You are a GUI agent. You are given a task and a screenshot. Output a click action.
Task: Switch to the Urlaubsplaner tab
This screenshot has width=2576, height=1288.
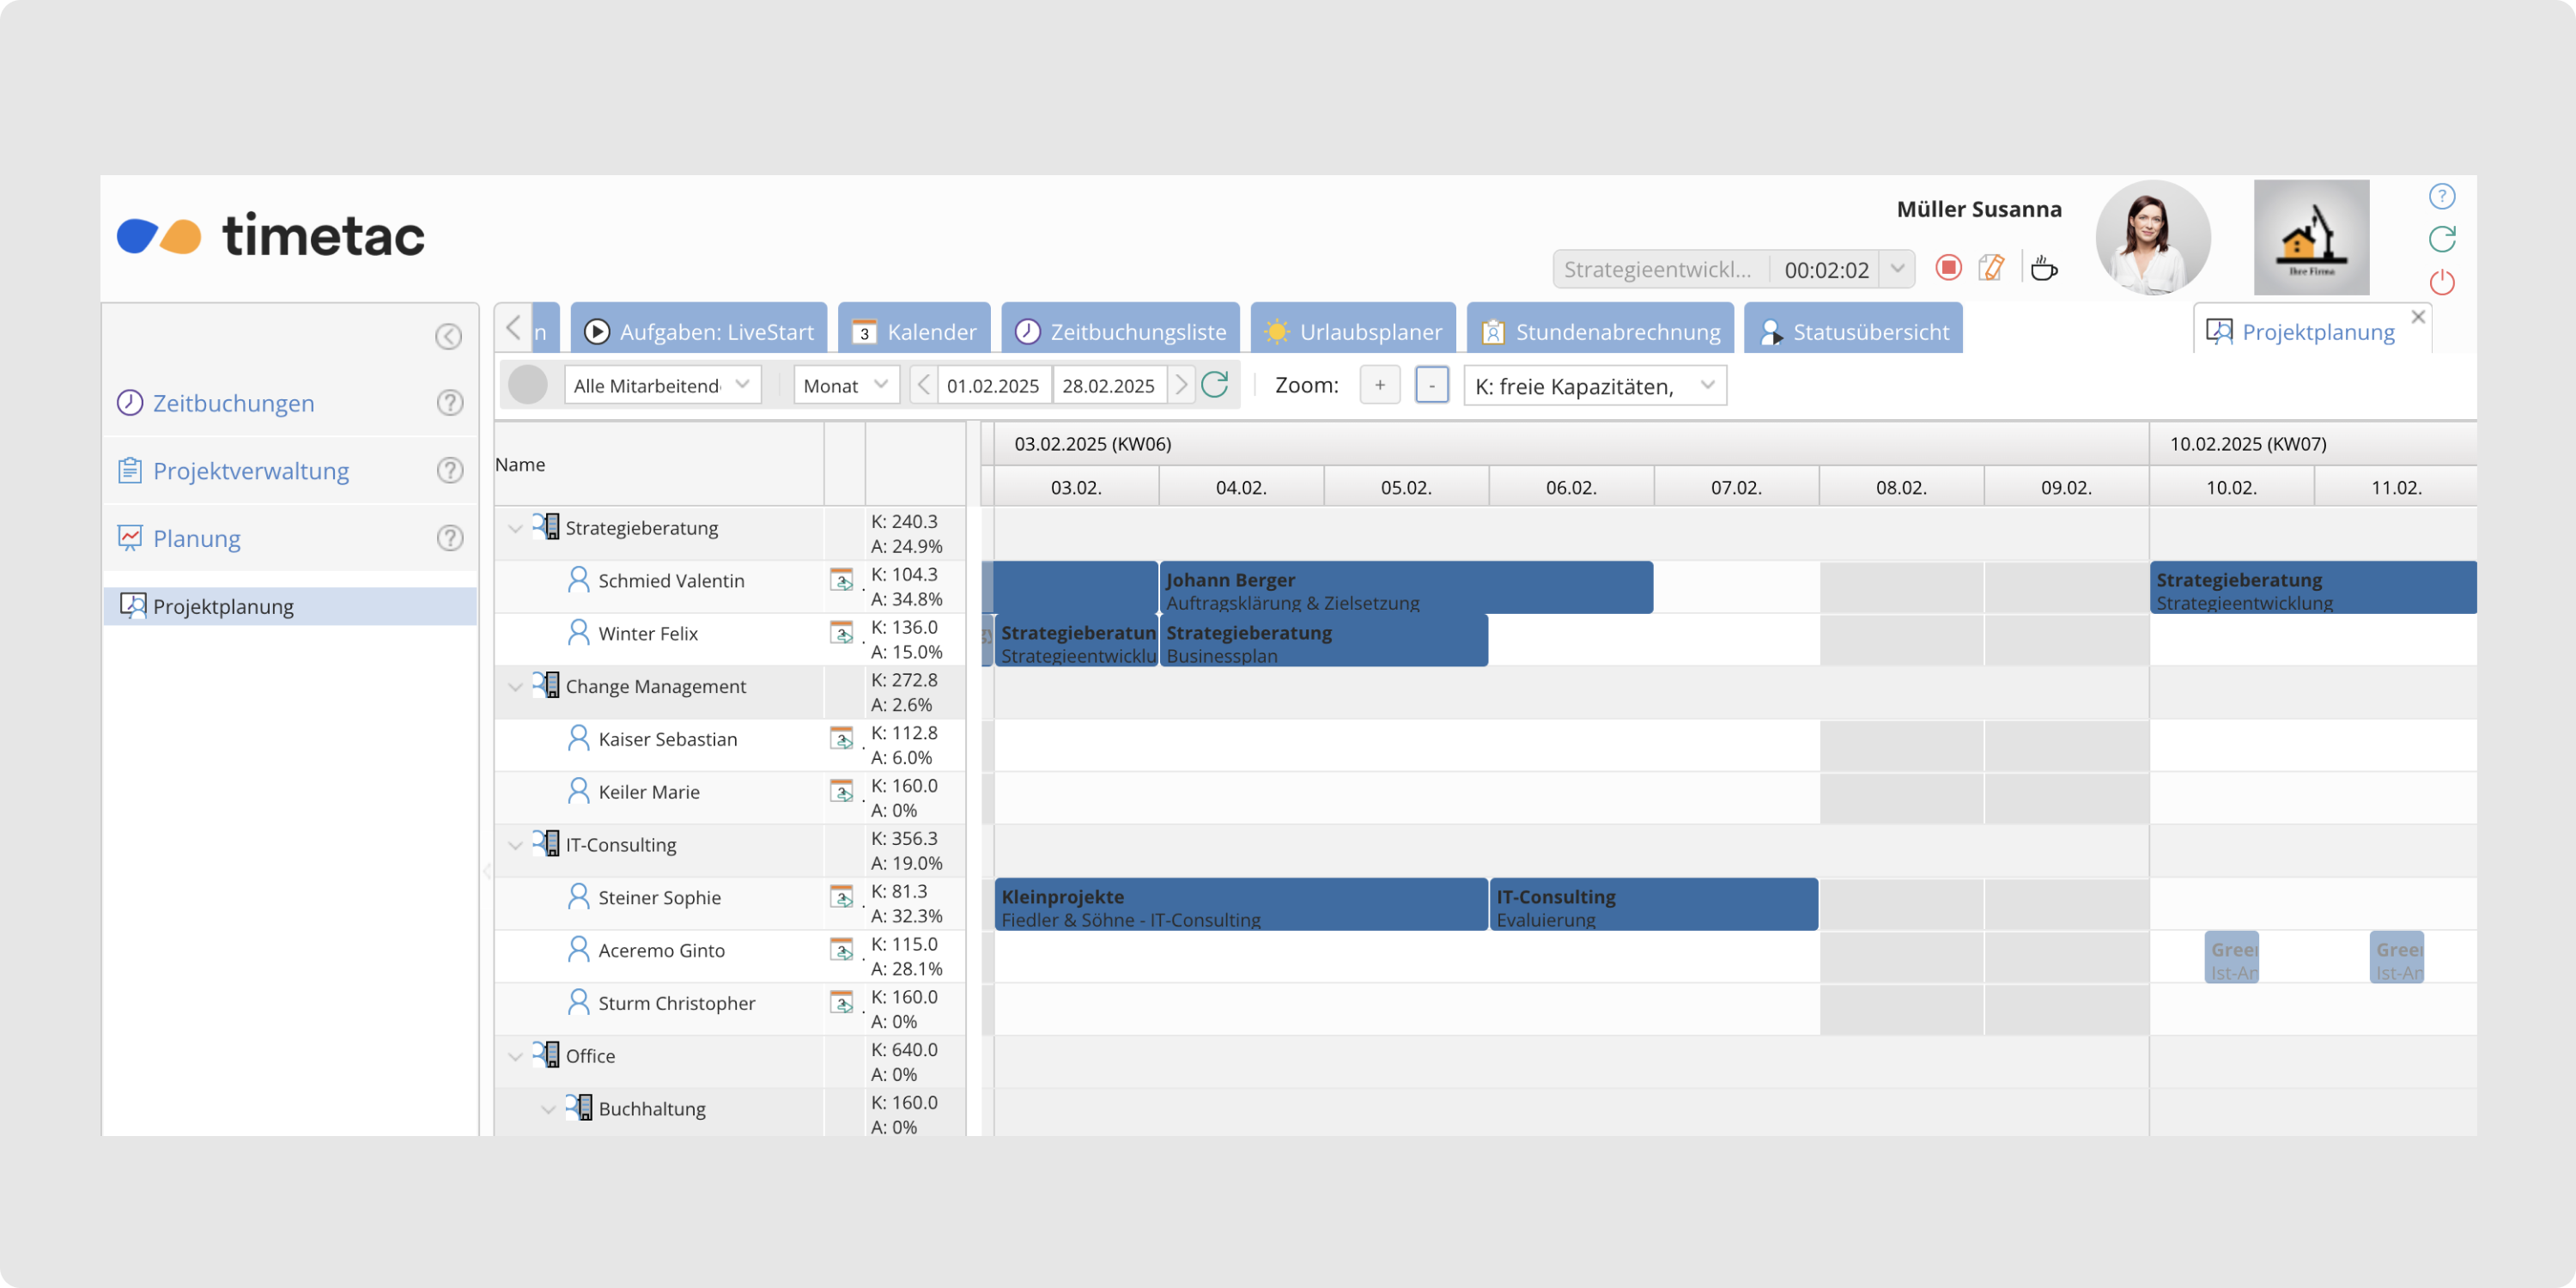[x=1353, y=331]
